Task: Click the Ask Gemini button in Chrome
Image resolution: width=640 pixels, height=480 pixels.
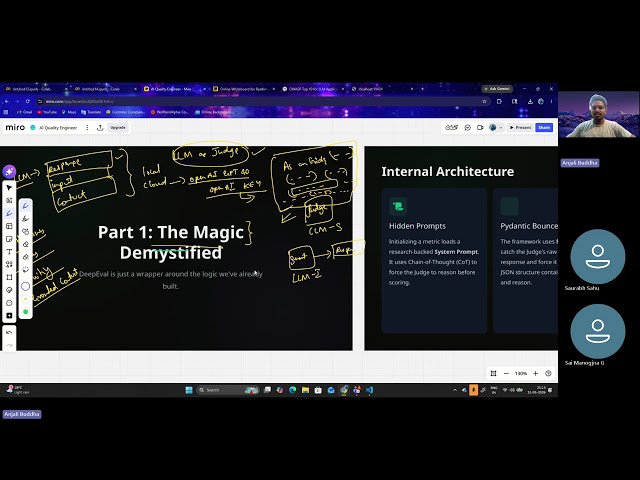Action: tap(497, 89)
